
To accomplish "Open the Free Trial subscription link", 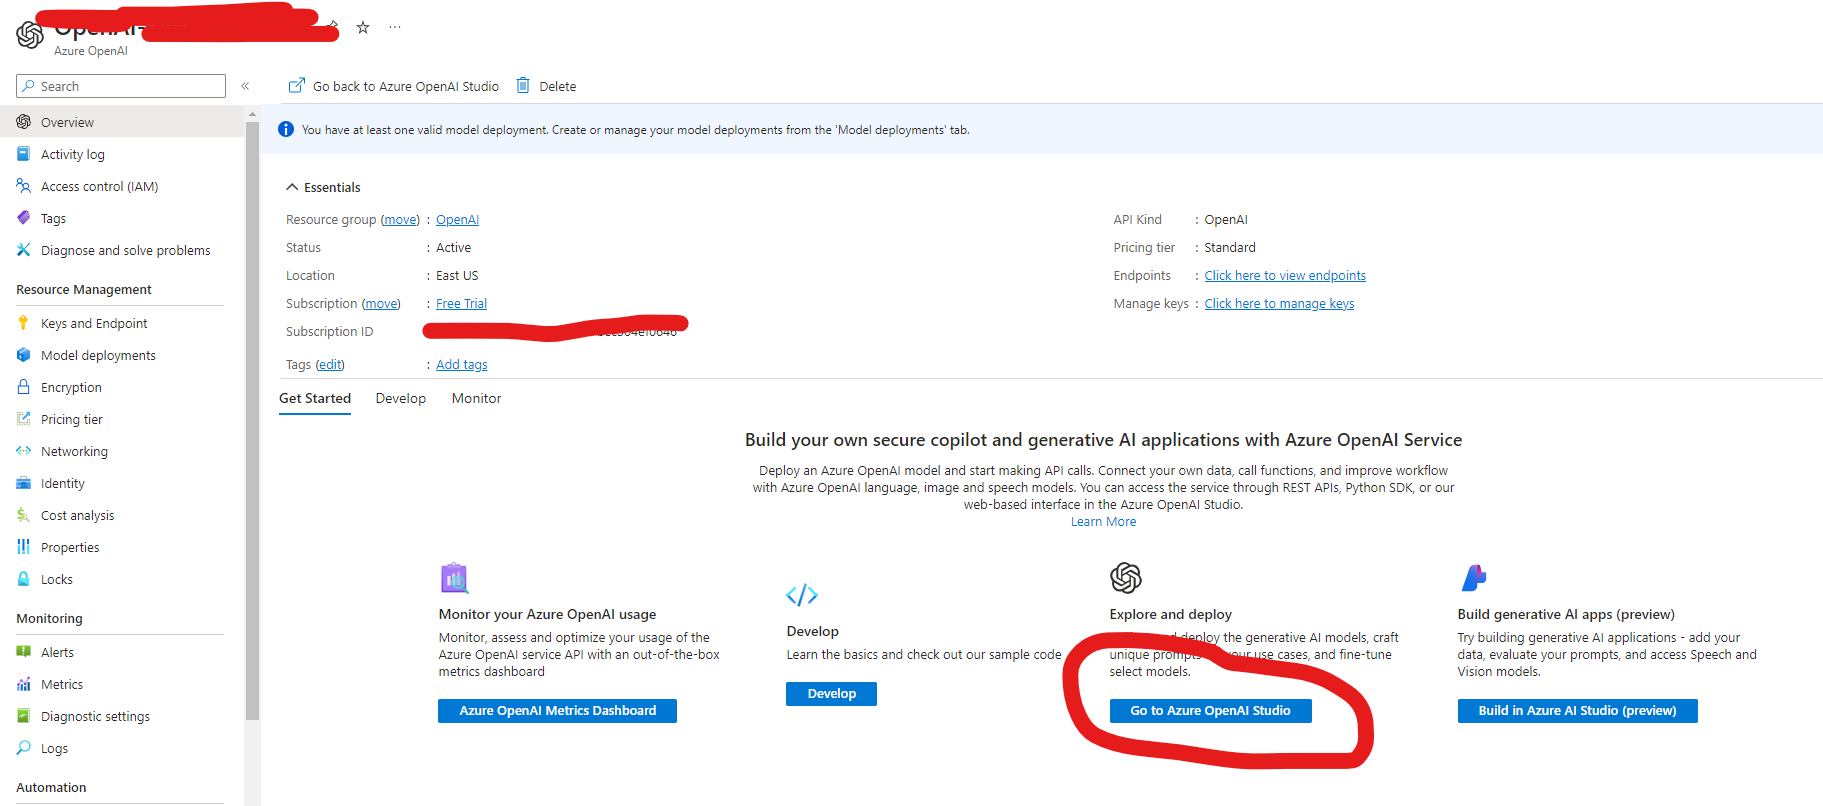I will point(461,304).
